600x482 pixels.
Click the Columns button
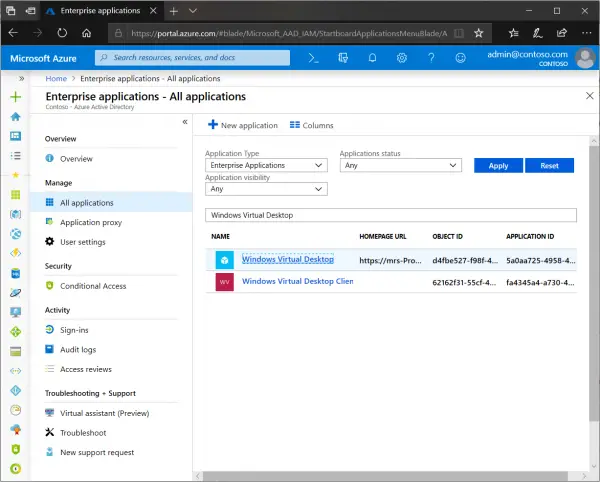point(311,125)
